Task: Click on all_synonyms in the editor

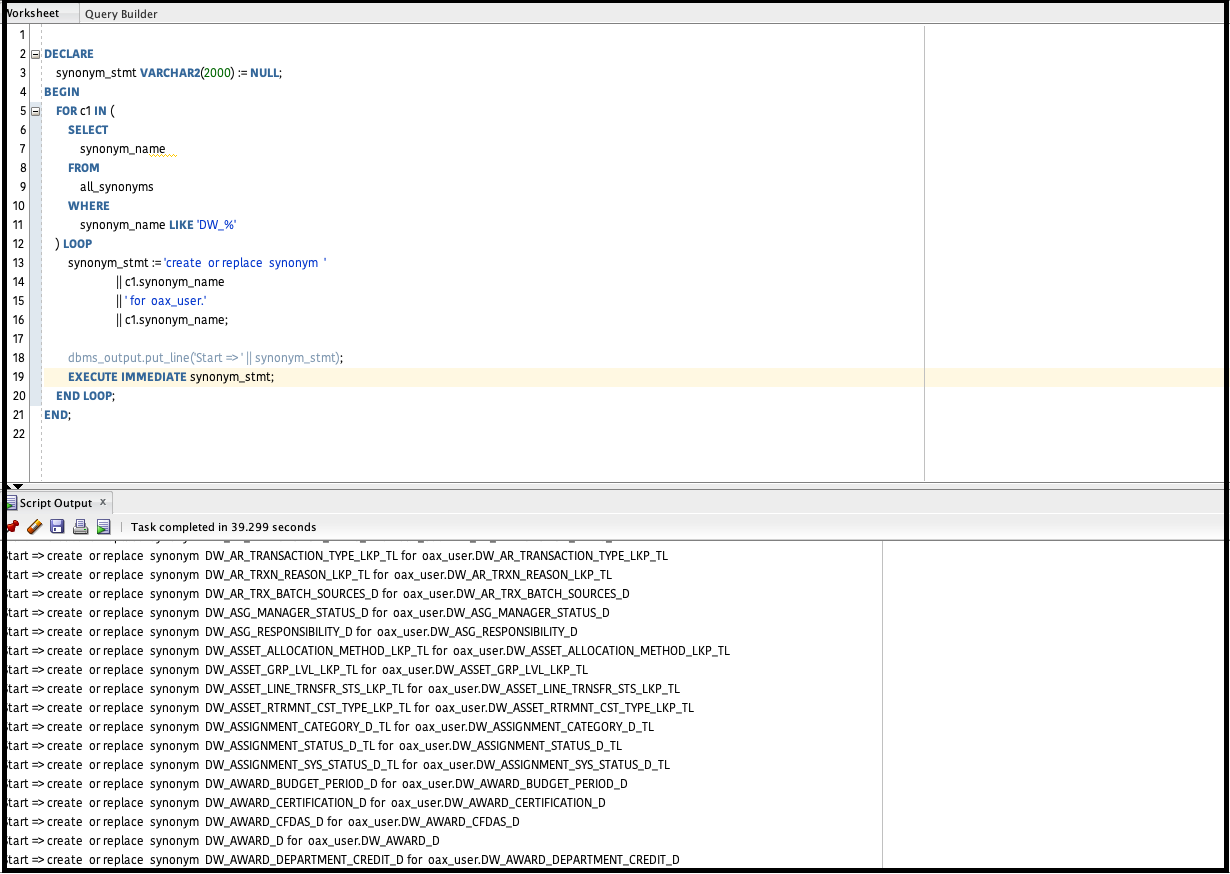Action: pos(116,187)
